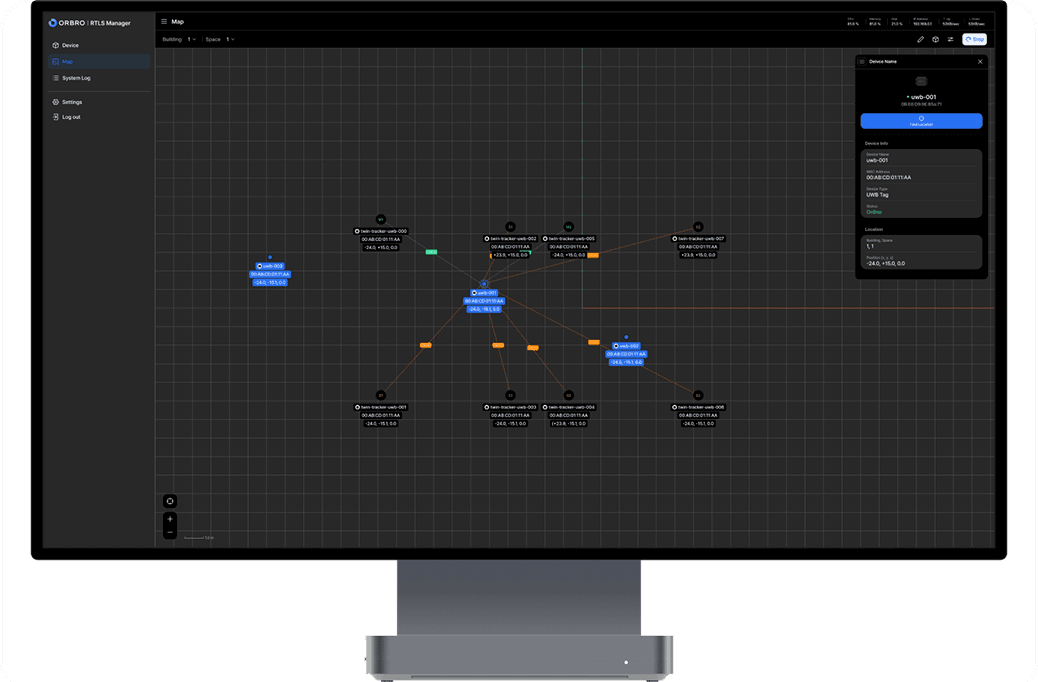Open the filter sliders icon on the map toolbar
The image size is (1038, 682).
pos(951,39)
